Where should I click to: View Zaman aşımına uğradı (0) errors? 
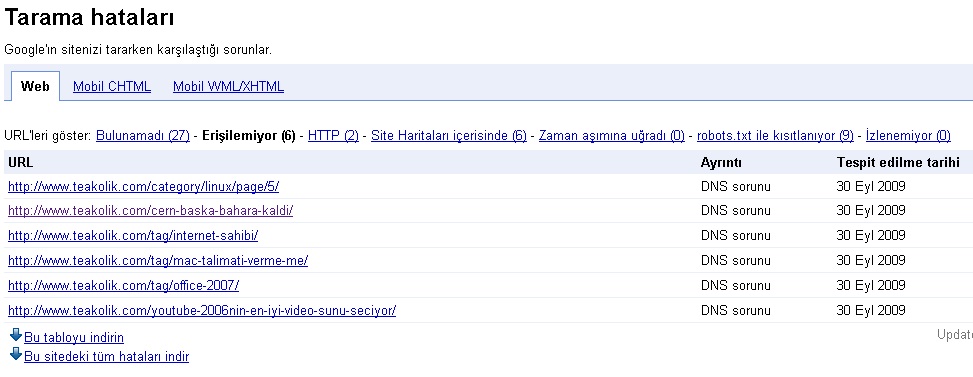(x=612, y=136)
